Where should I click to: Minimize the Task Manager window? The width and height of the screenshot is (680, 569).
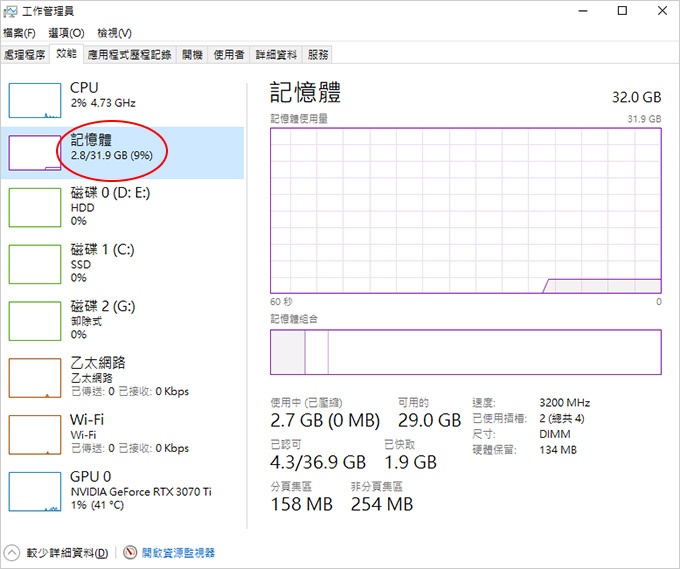click(583, 11)
